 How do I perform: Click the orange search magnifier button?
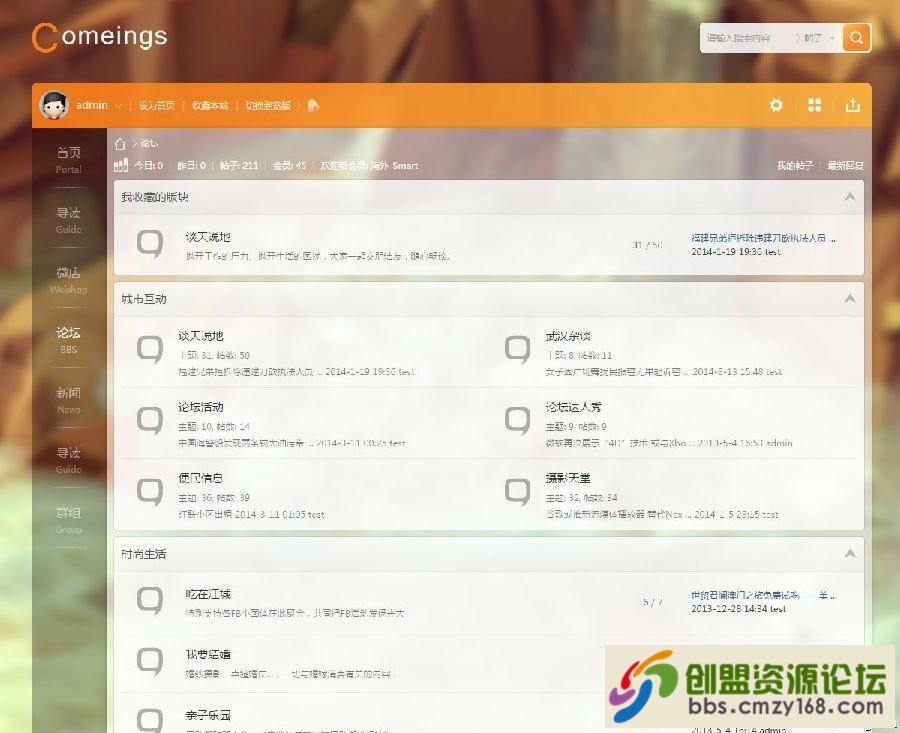[x=856, y=38]
